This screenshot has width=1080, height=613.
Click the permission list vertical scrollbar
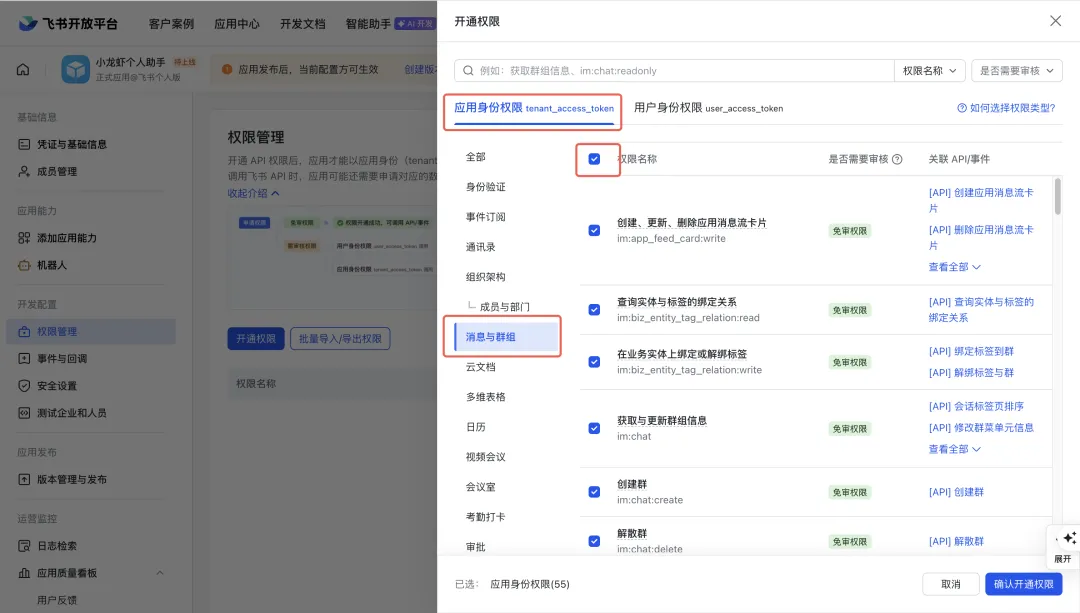[x=1057, y=196]
